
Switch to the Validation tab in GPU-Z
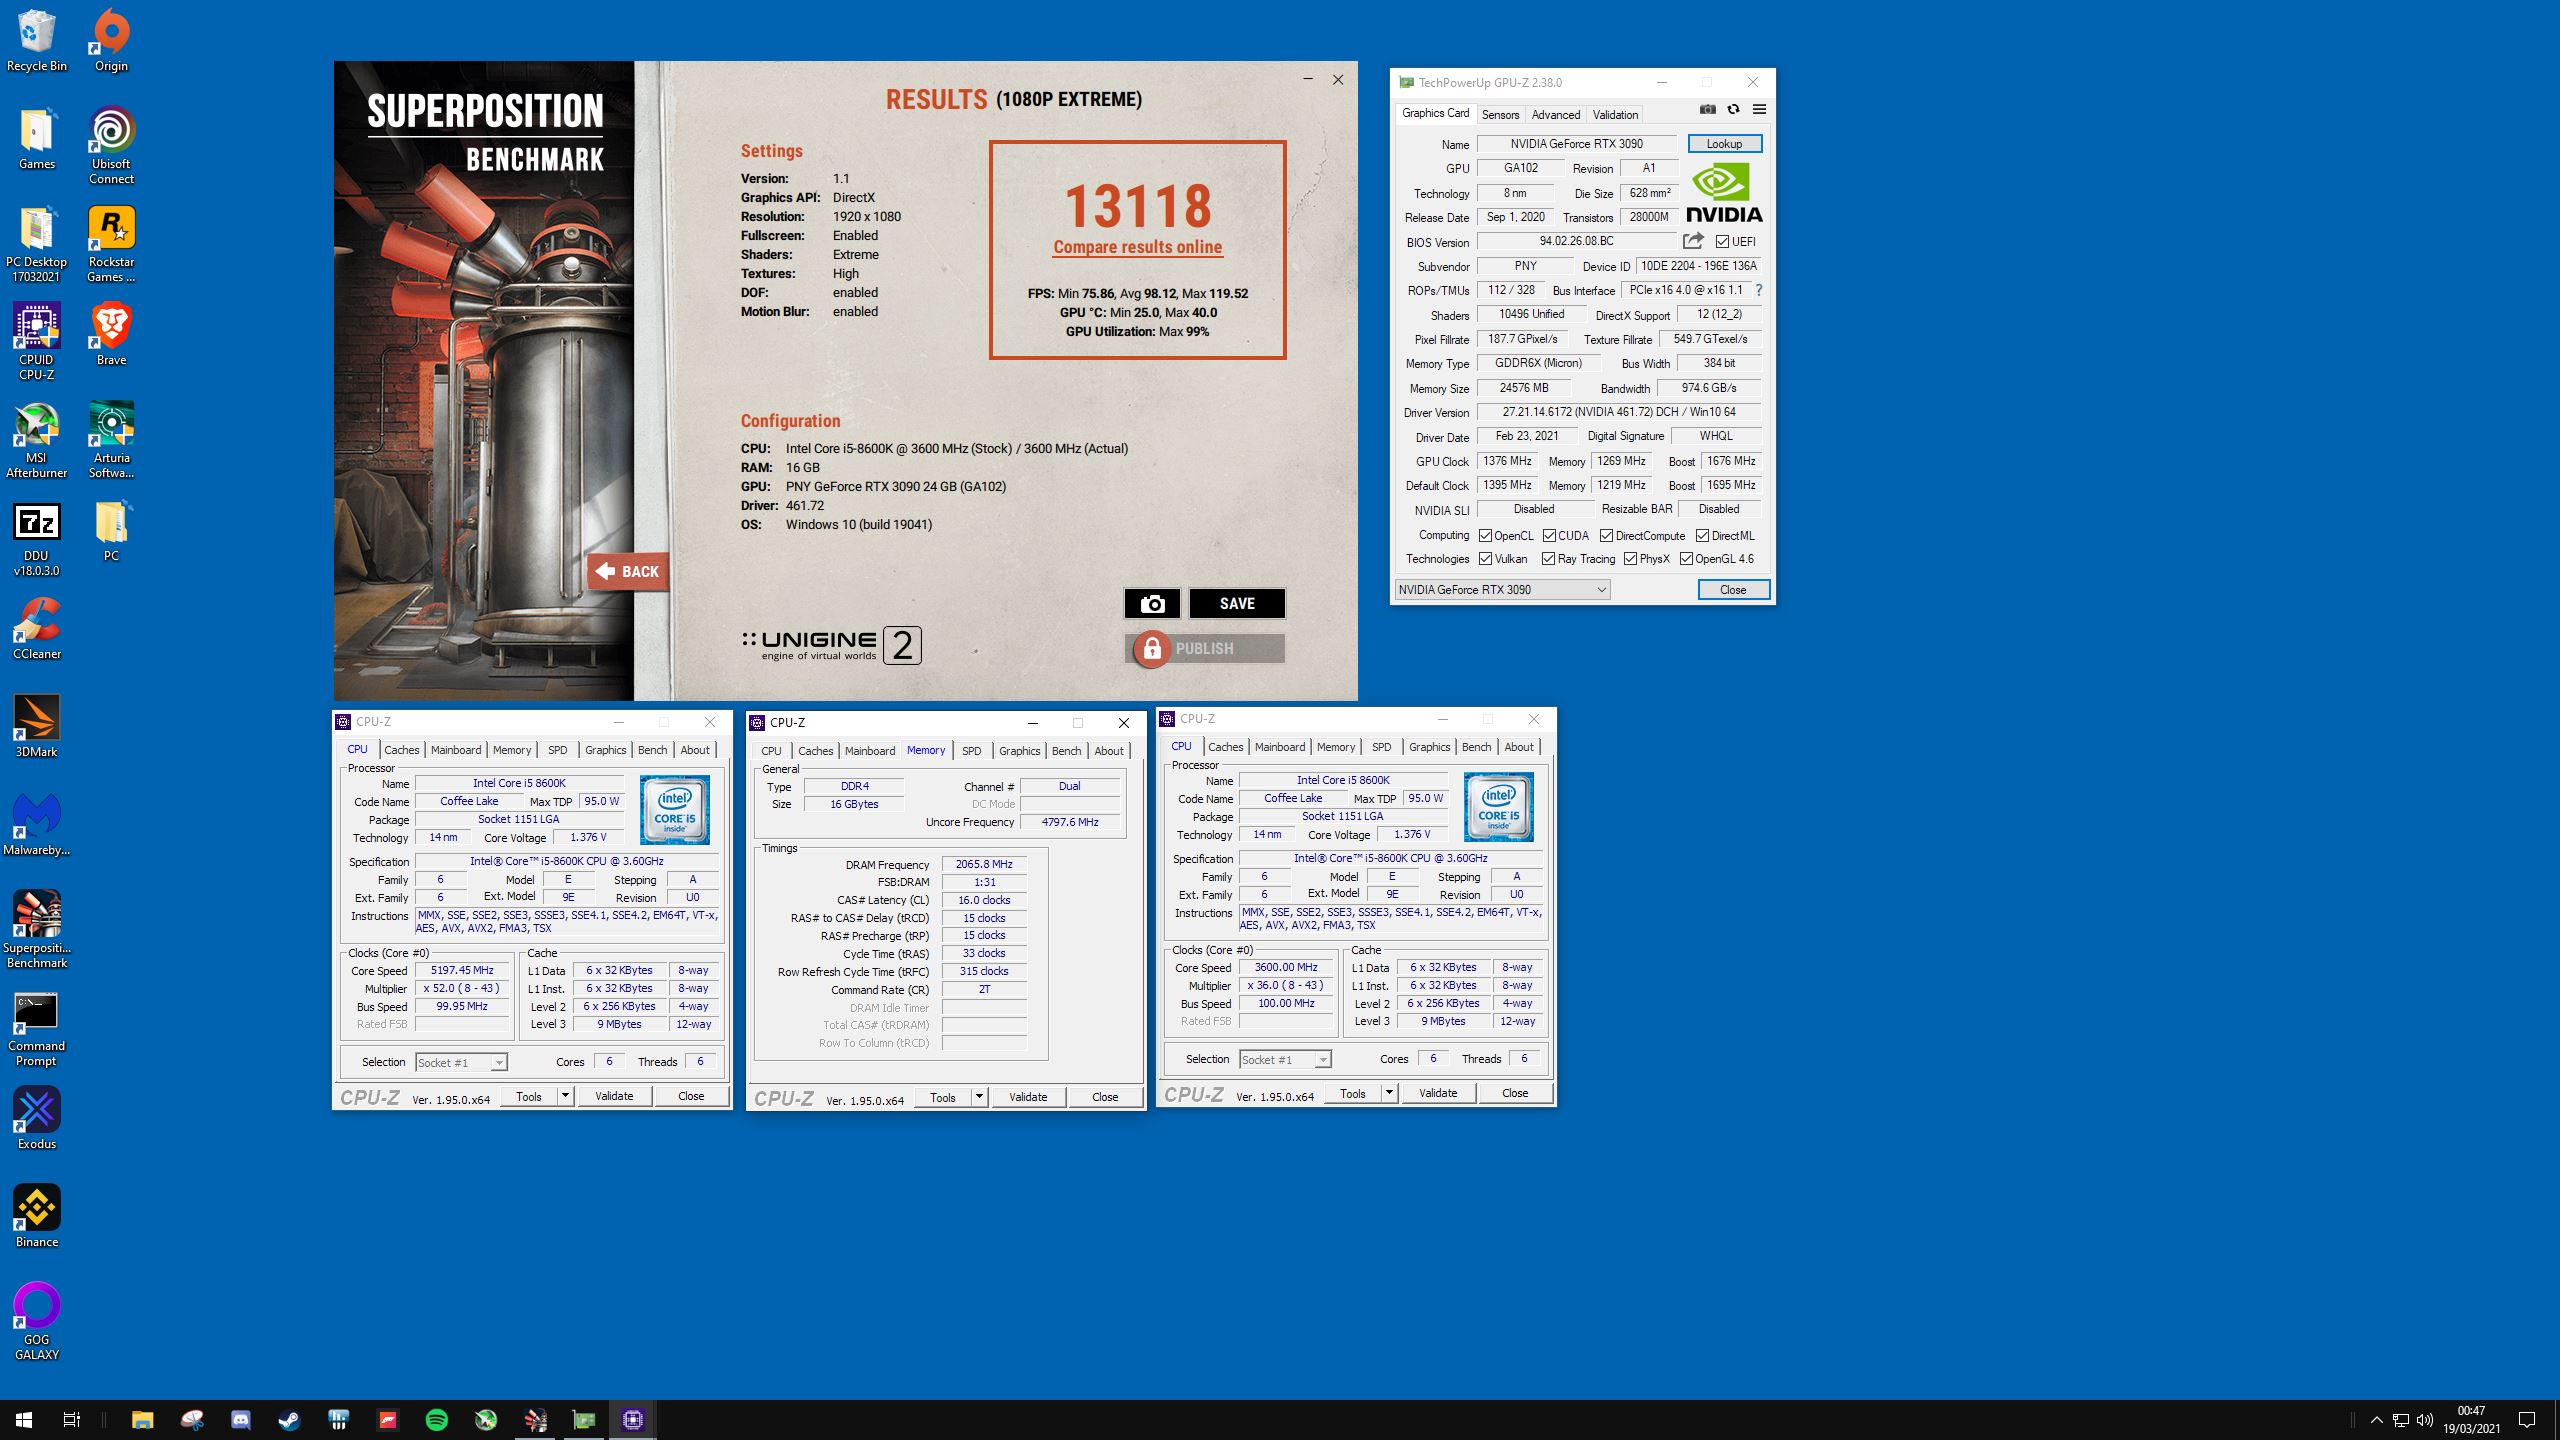click(x=1615, y=114)
